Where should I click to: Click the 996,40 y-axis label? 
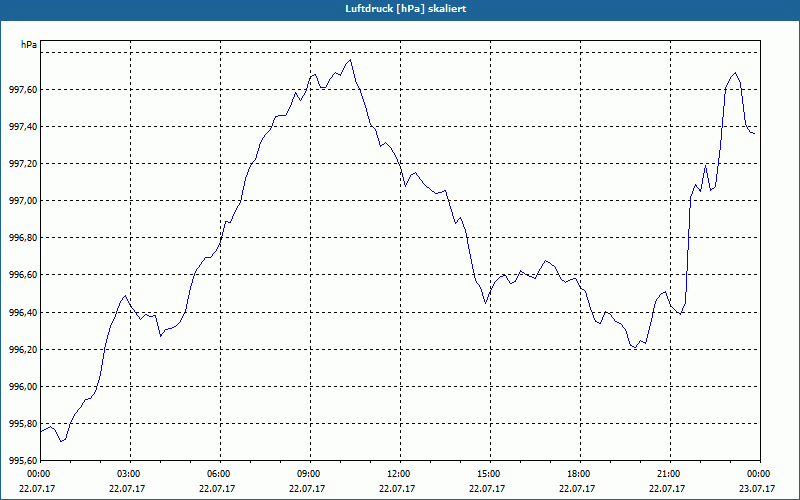point(23,312)
